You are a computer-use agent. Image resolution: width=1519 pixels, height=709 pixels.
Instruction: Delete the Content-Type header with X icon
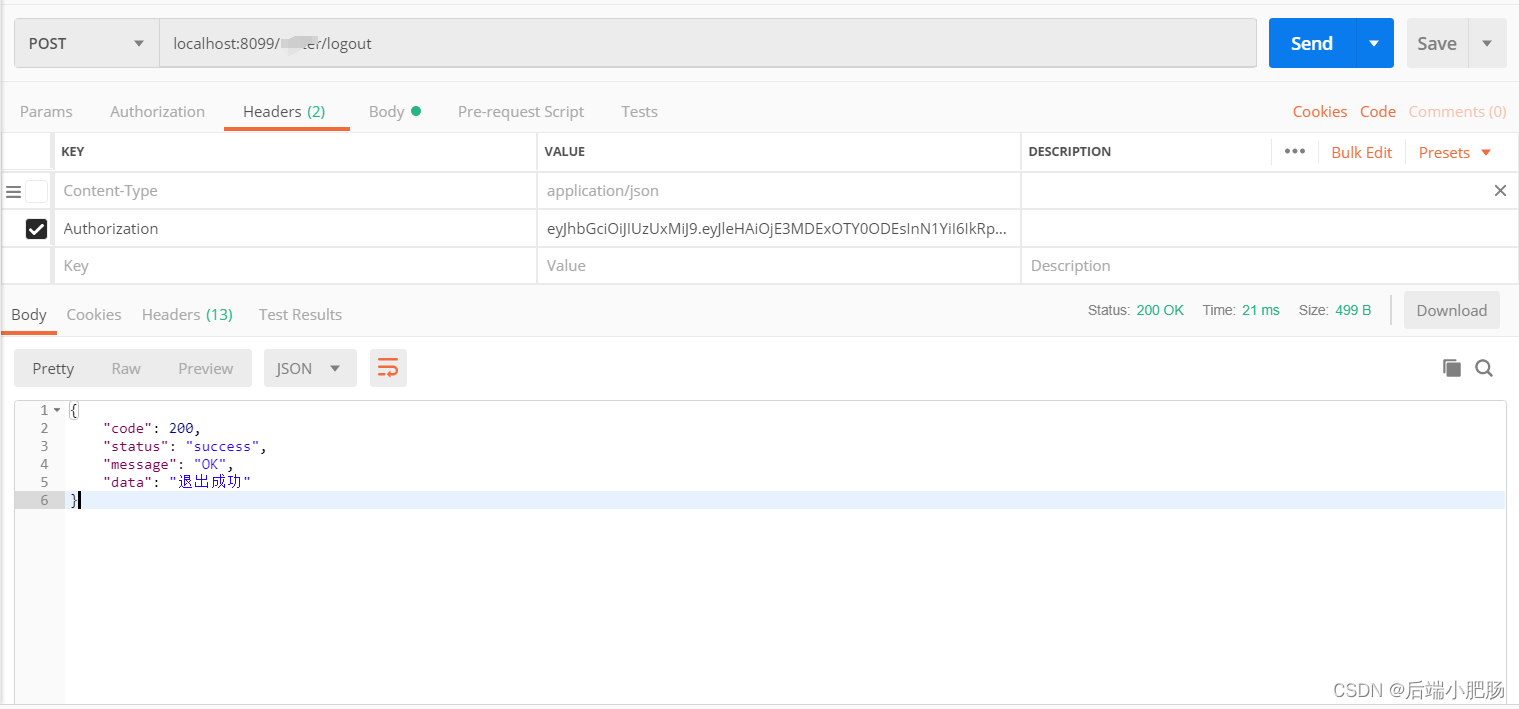point(1500,190)
